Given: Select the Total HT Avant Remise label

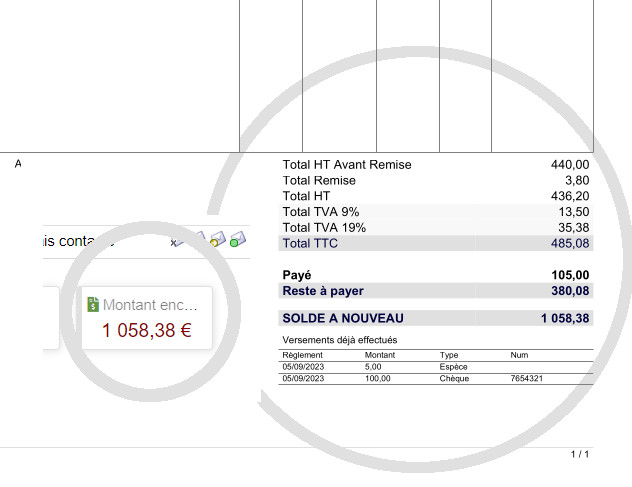Looking at the screenshot, I should (x=347, y=164).
